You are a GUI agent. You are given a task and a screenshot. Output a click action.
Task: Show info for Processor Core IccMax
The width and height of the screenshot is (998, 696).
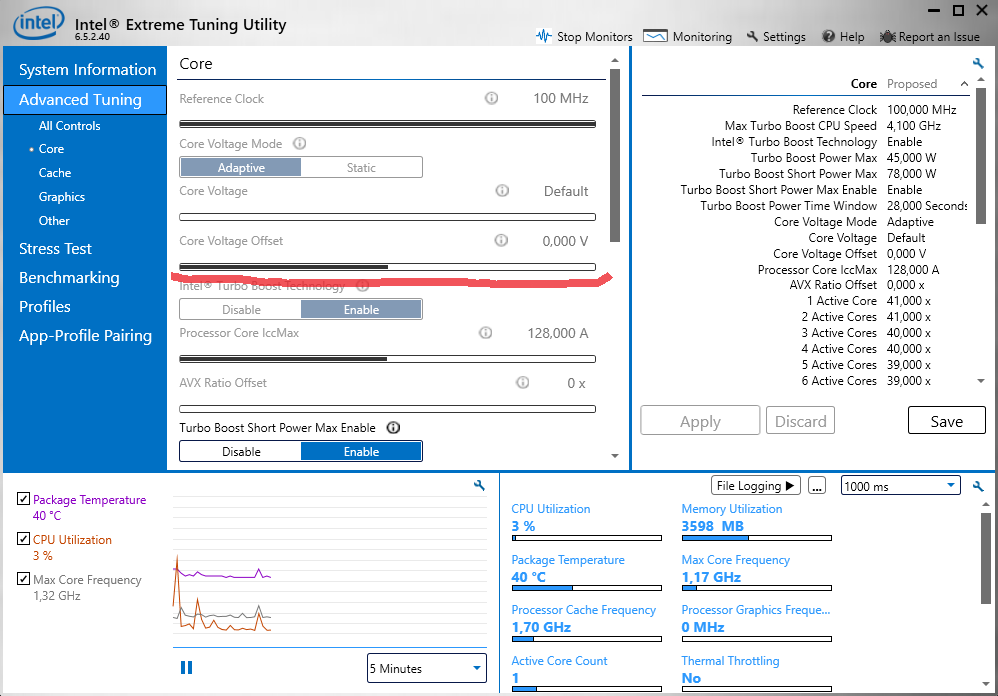[486, 332]
